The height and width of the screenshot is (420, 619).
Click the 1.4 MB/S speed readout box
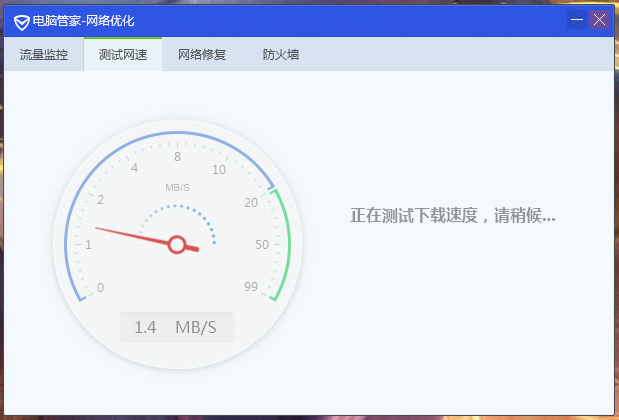(176, 327)
